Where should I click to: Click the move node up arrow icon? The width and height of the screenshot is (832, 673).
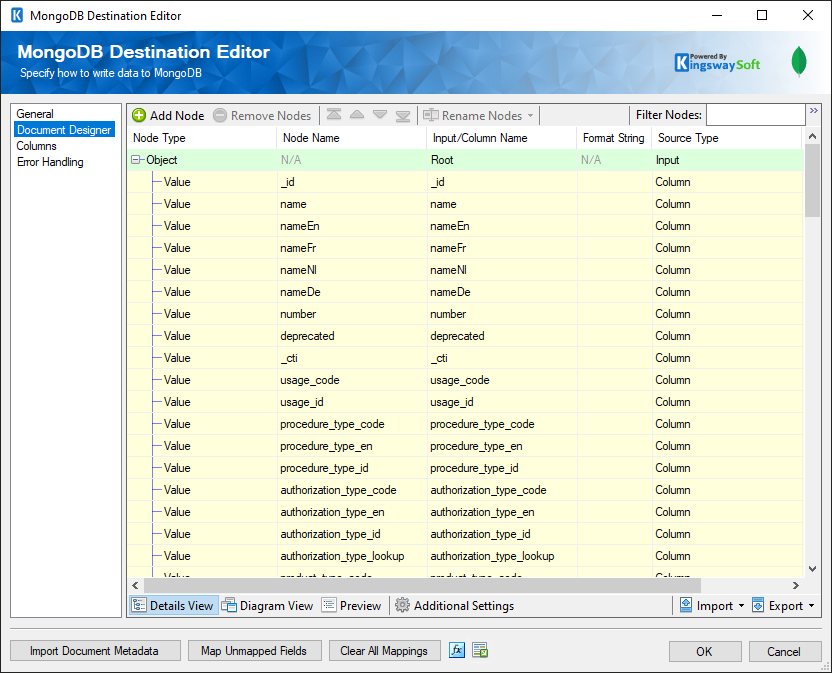[x=357, y=116]
